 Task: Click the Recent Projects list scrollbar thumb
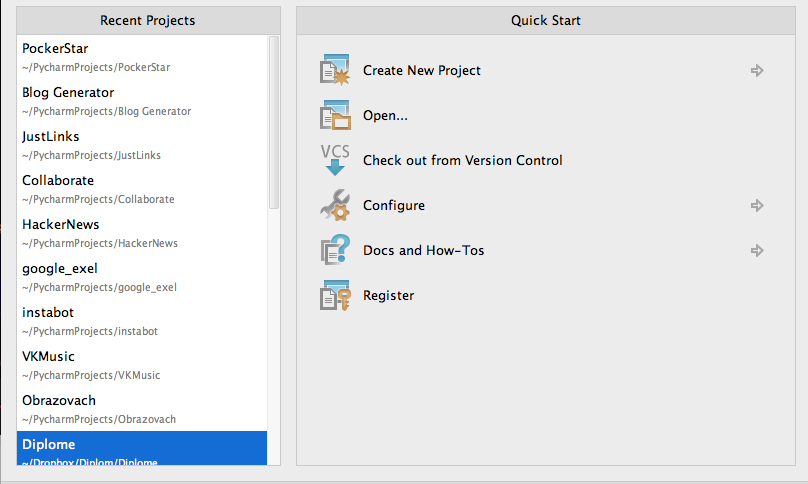point(274,123)
